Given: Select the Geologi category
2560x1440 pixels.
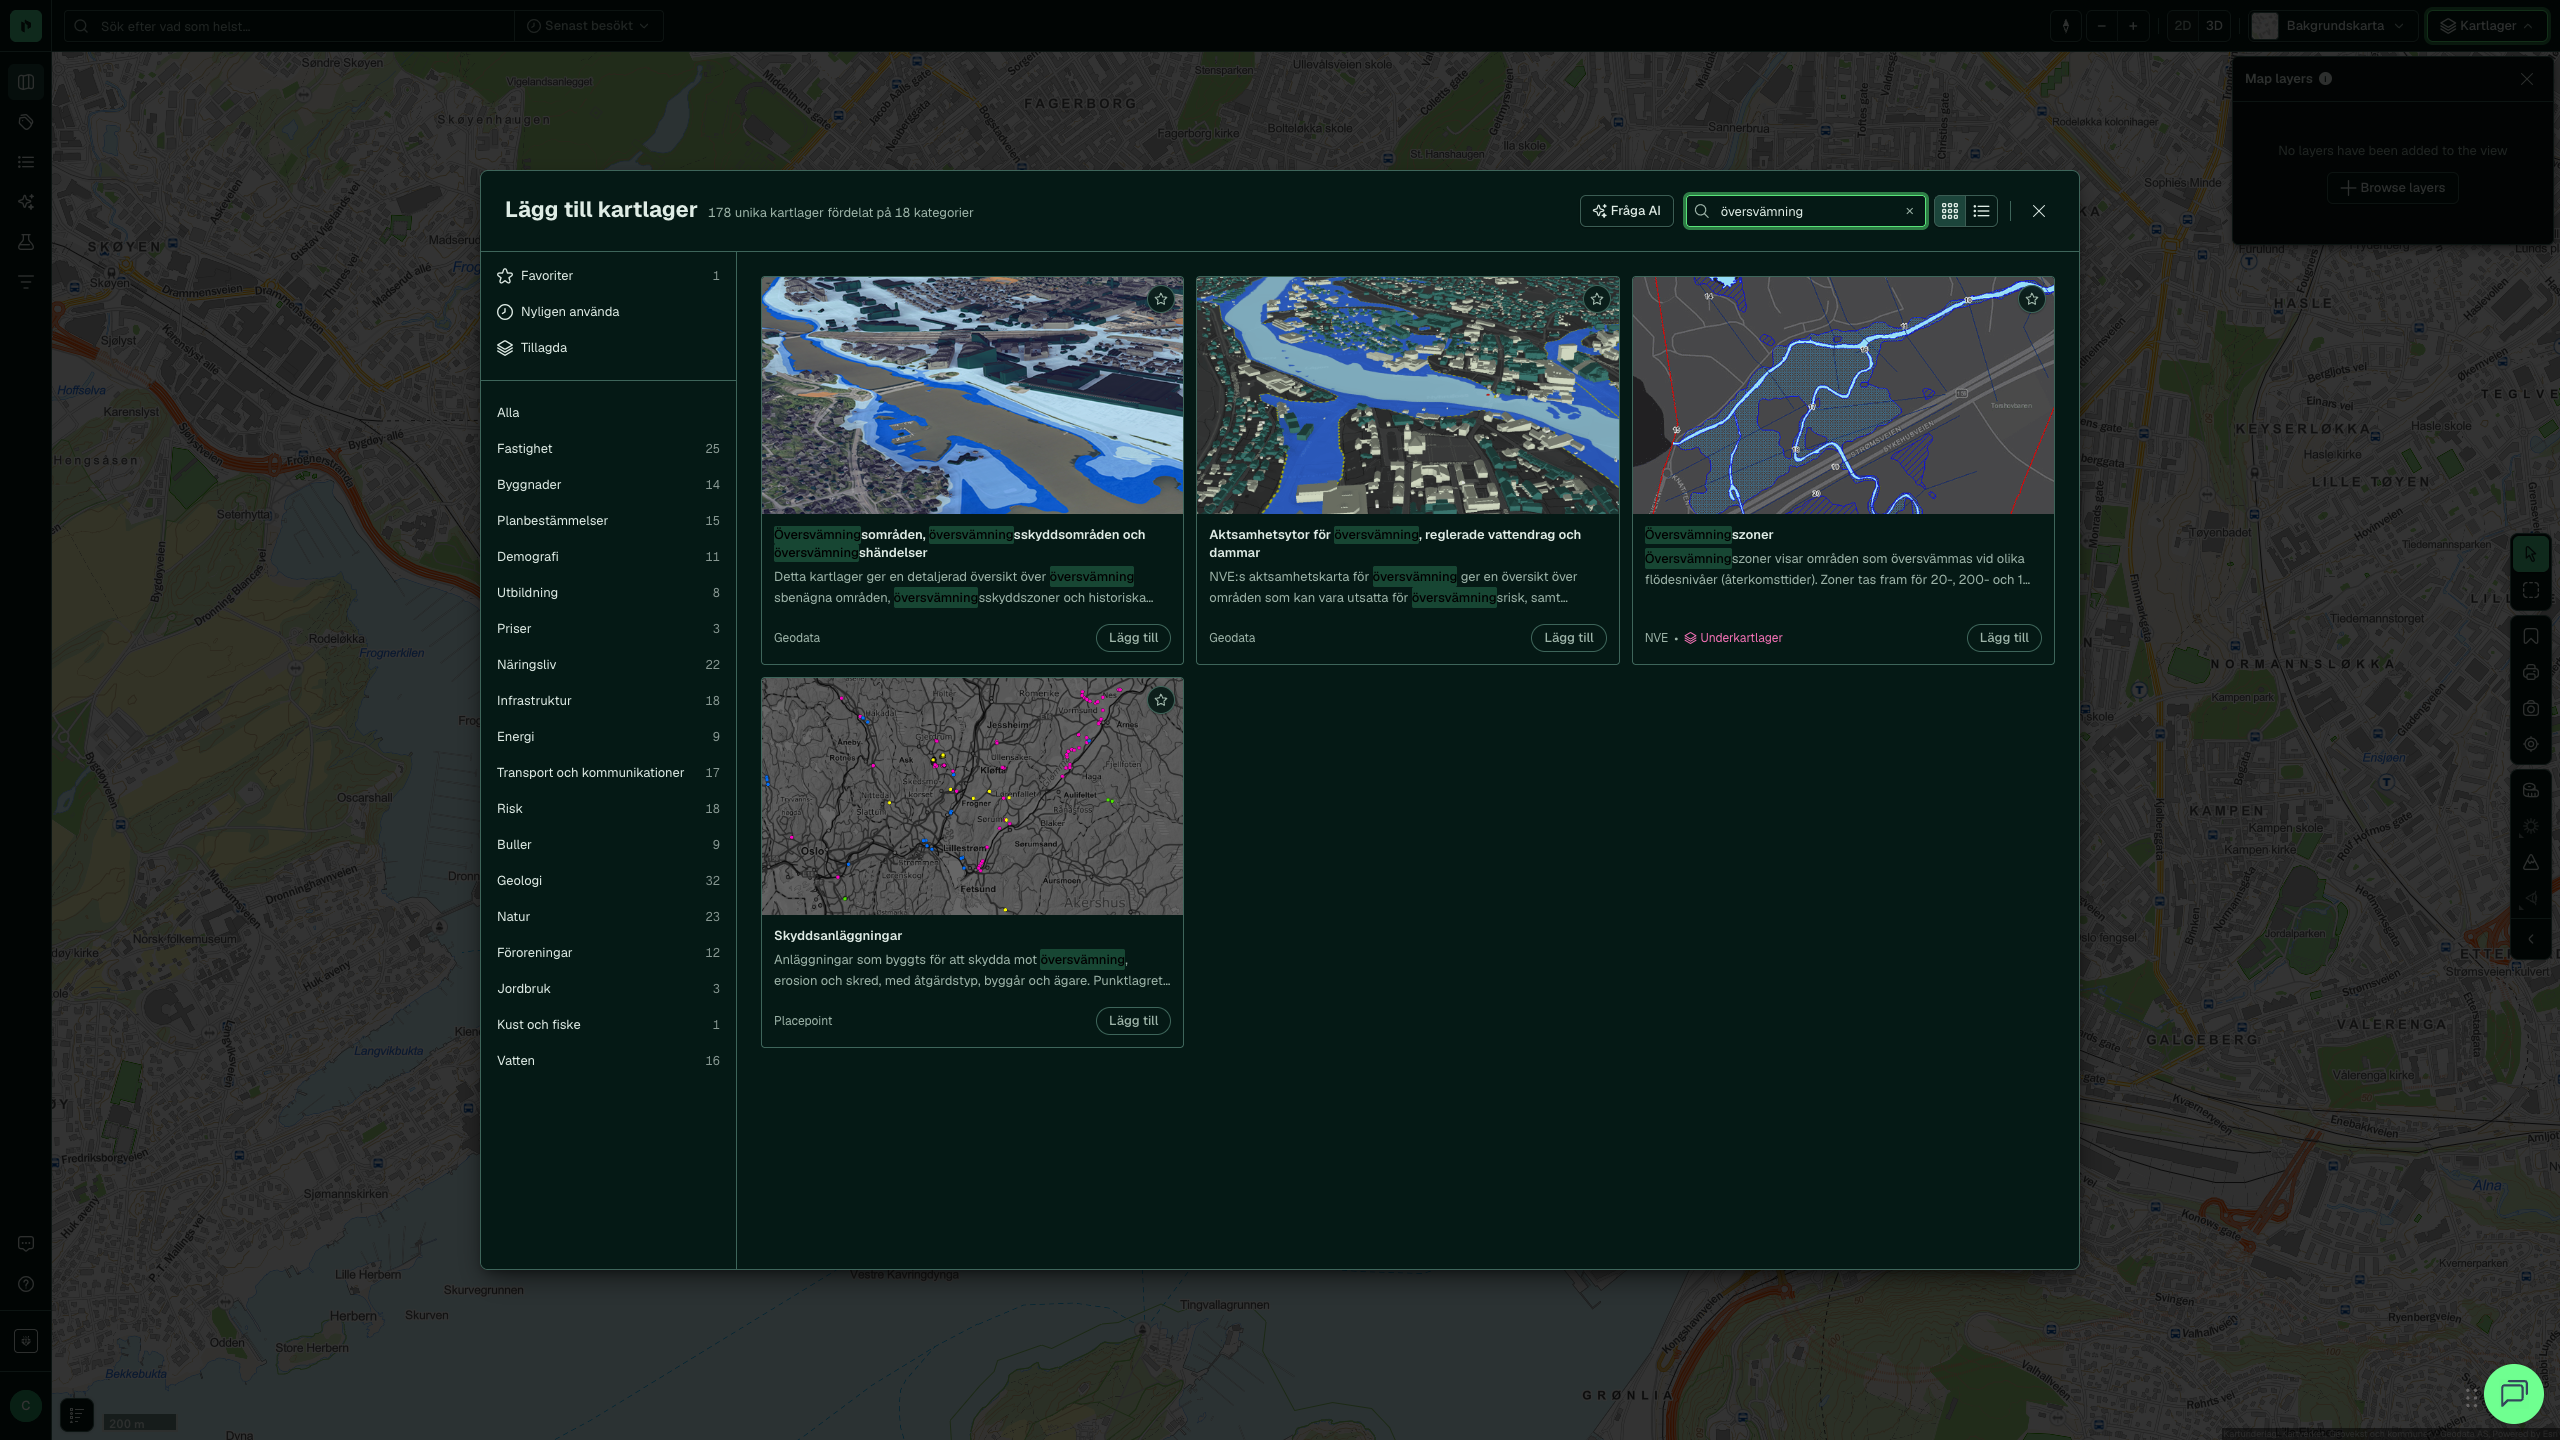Looking at the screenshot, I should [x=608, y=881].
